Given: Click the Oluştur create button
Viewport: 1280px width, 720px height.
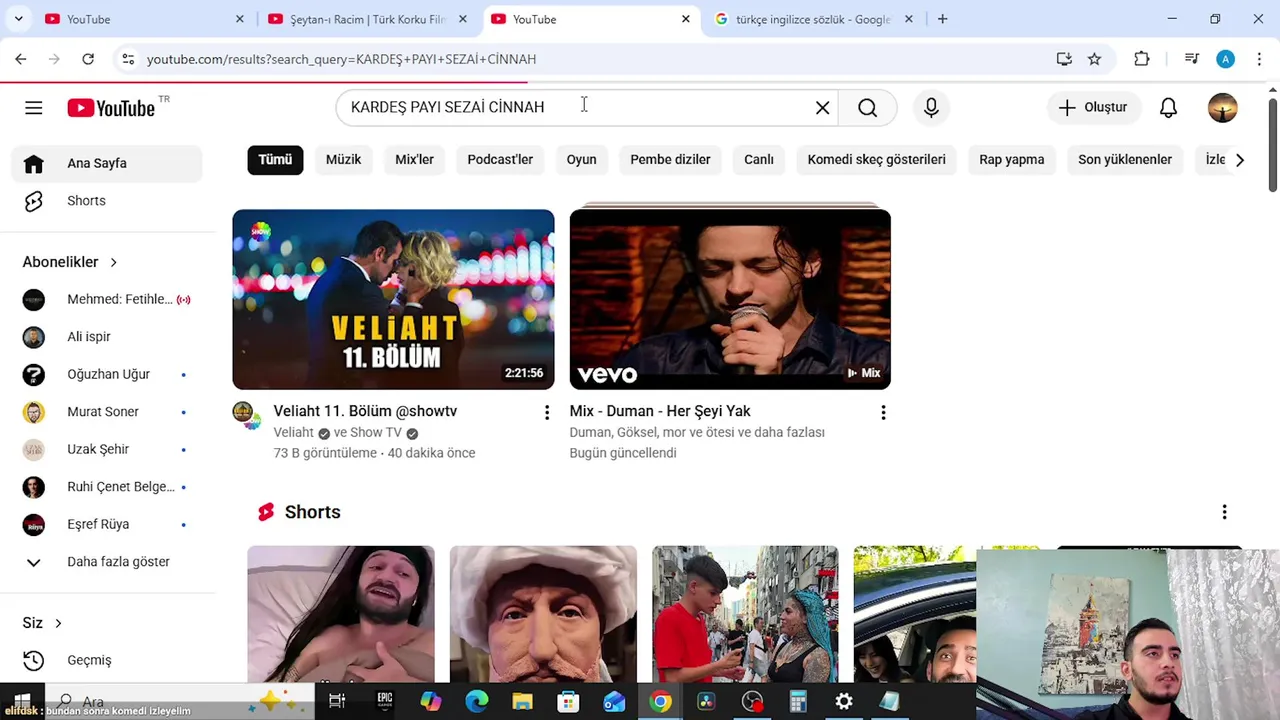Looking at the screenshot, I should point(1093,107).
